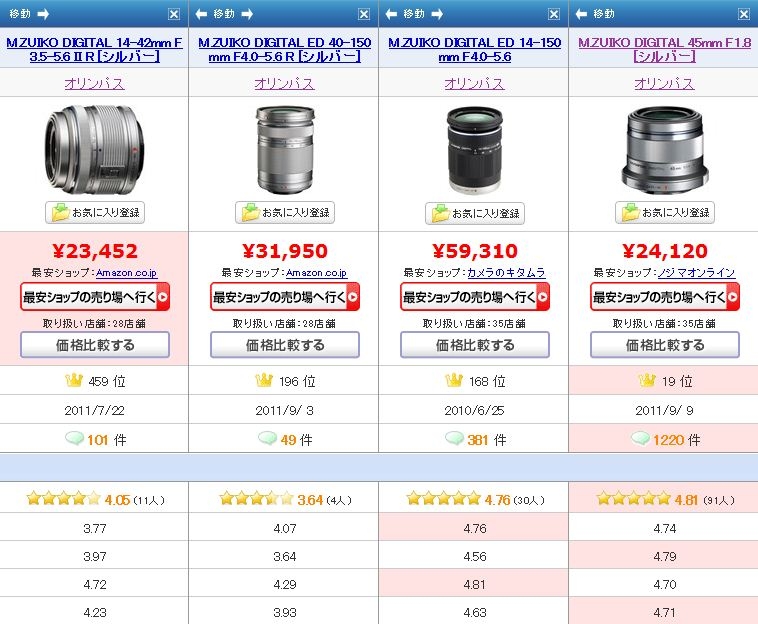Go to cheapest shop for ¥59,310 lens
Viewport: 758px width, 624px height.
point(475,297)
